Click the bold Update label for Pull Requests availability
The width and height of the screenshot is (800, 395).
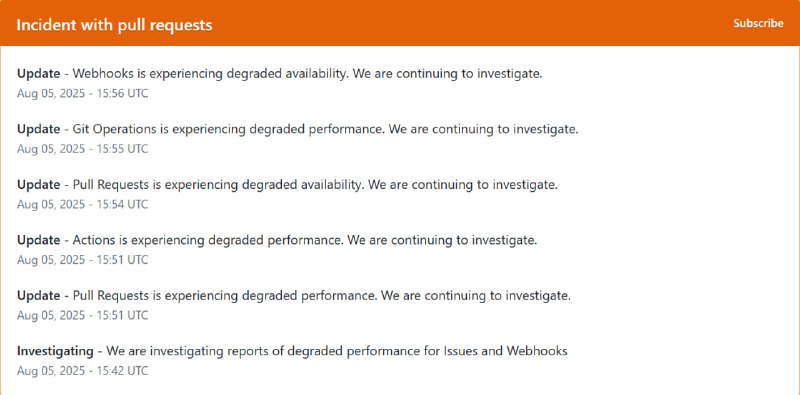[x=38, y=185]
